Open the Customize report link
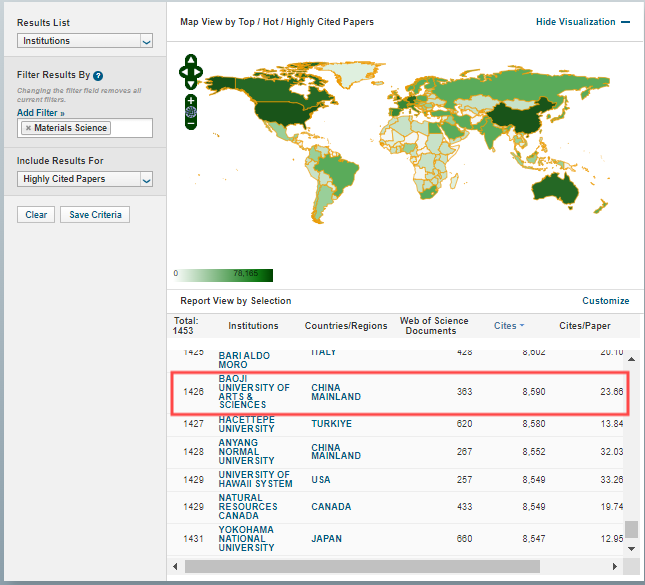Viewport: 645px width, 585px height. [x=605, y=301]
